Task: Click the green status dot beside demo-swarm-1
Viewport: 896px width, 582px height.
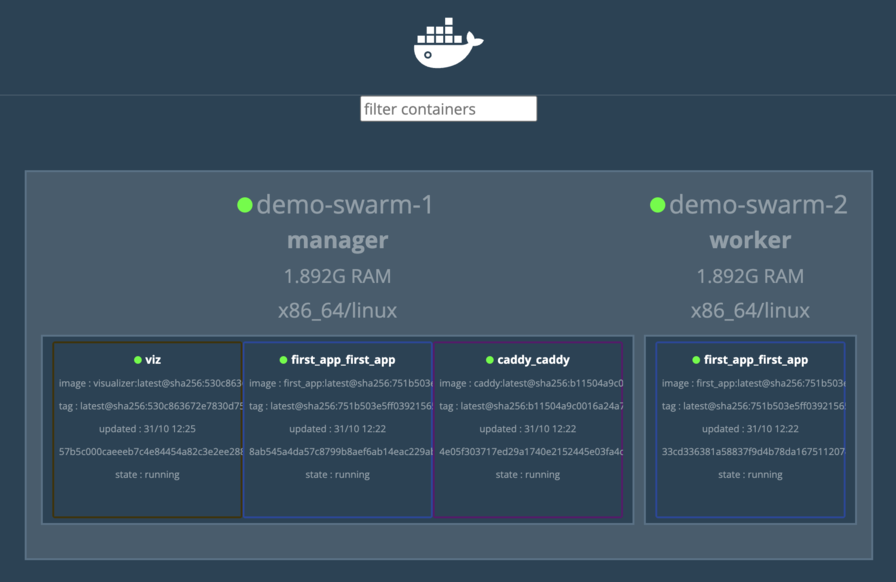Action: coord(245,205)
